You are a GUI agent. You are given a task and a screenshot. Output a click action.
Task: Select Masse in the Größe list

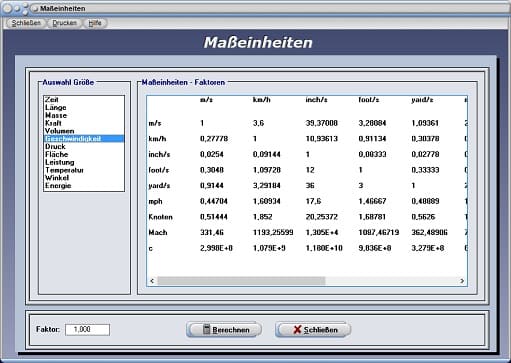point(84,115)
